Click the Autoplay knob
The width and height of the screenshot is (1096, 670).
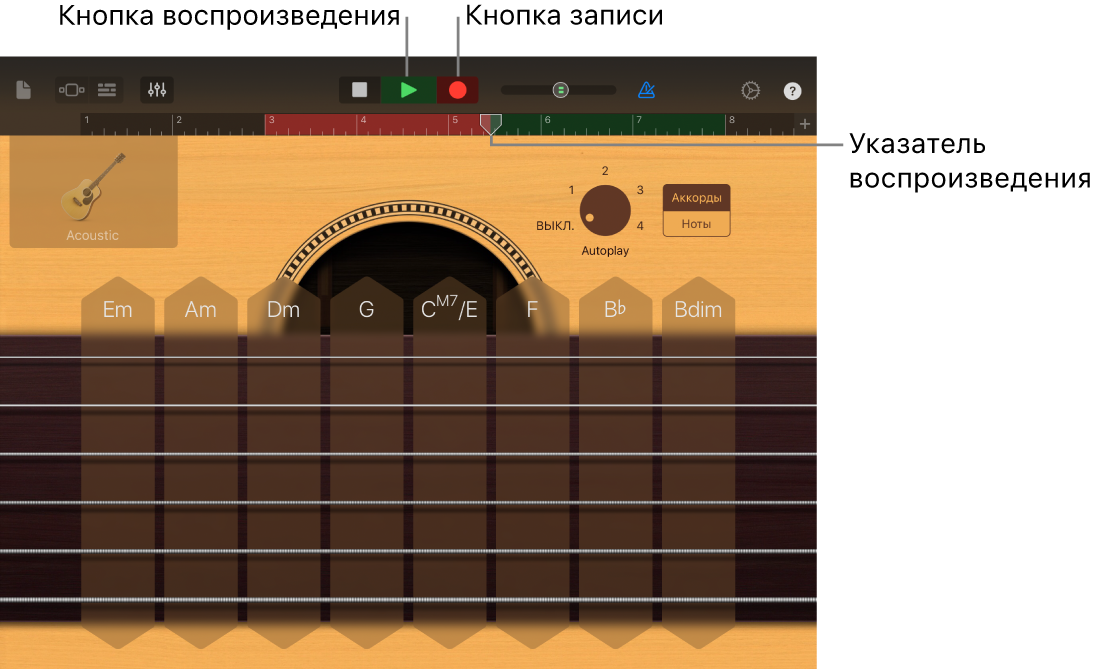(x=605, y=210)
